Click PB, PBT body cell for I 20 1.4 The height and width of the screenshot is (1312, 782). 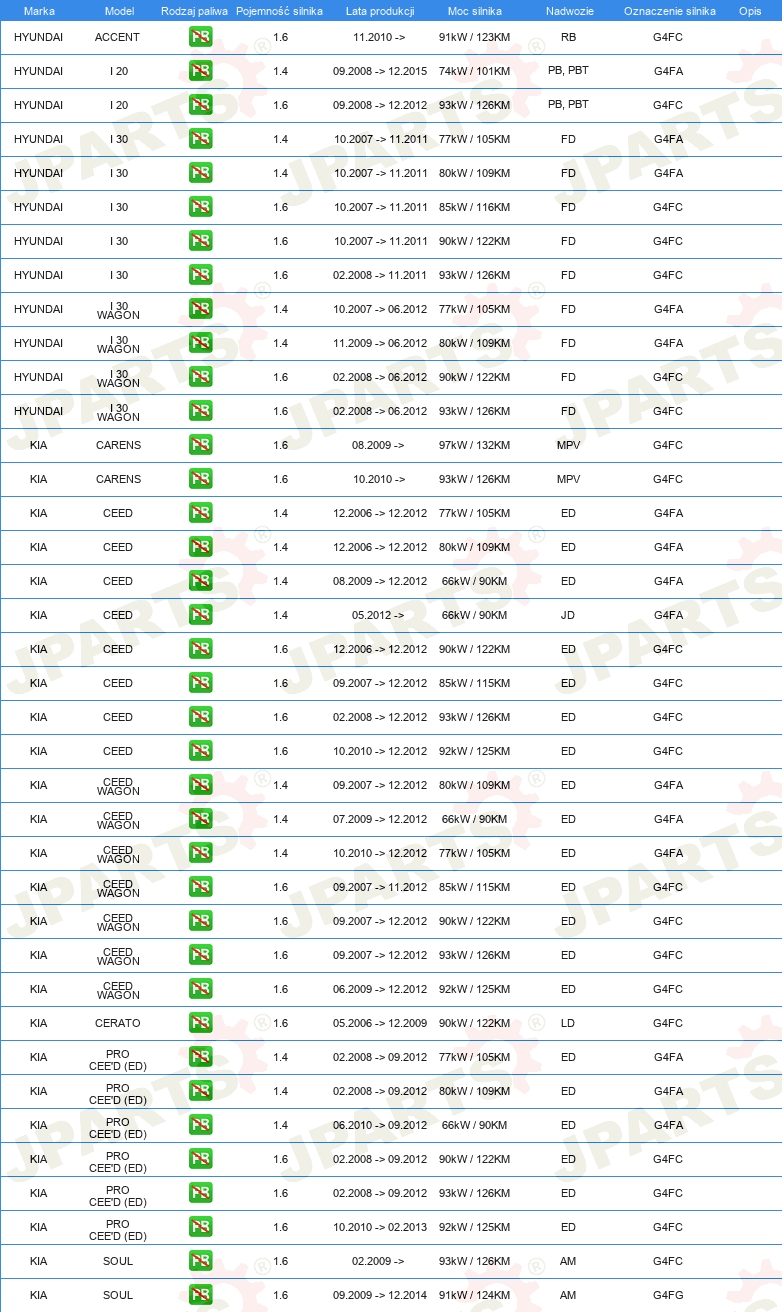click(568, 70)
